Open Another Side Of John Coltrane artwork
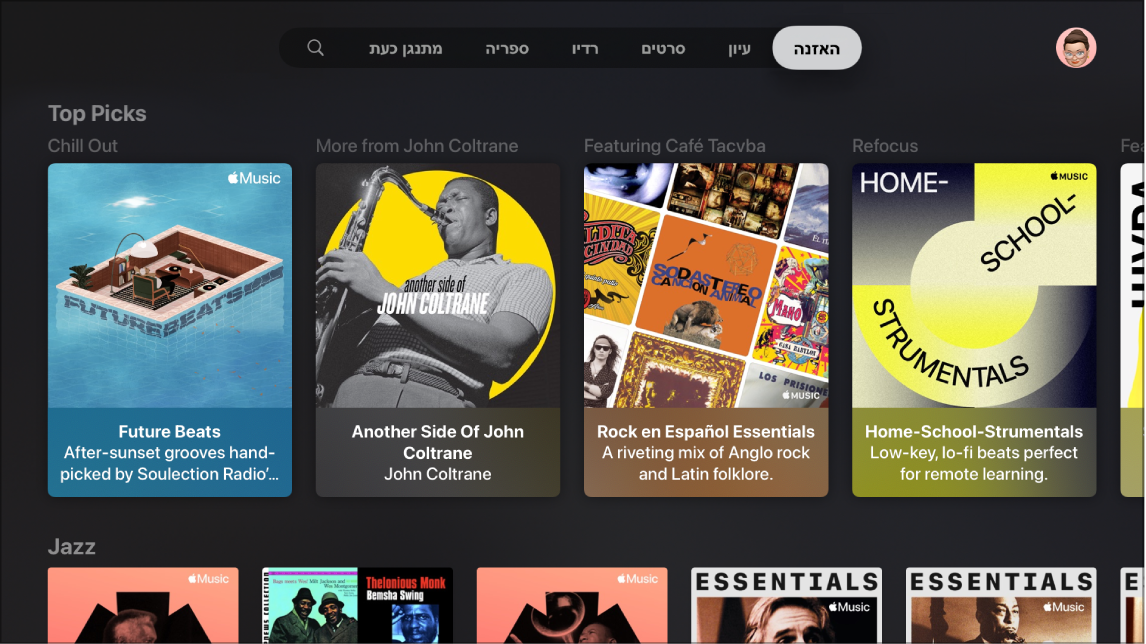The width and height of the screenshot is (1146, 644). click(x=438, y=285)
